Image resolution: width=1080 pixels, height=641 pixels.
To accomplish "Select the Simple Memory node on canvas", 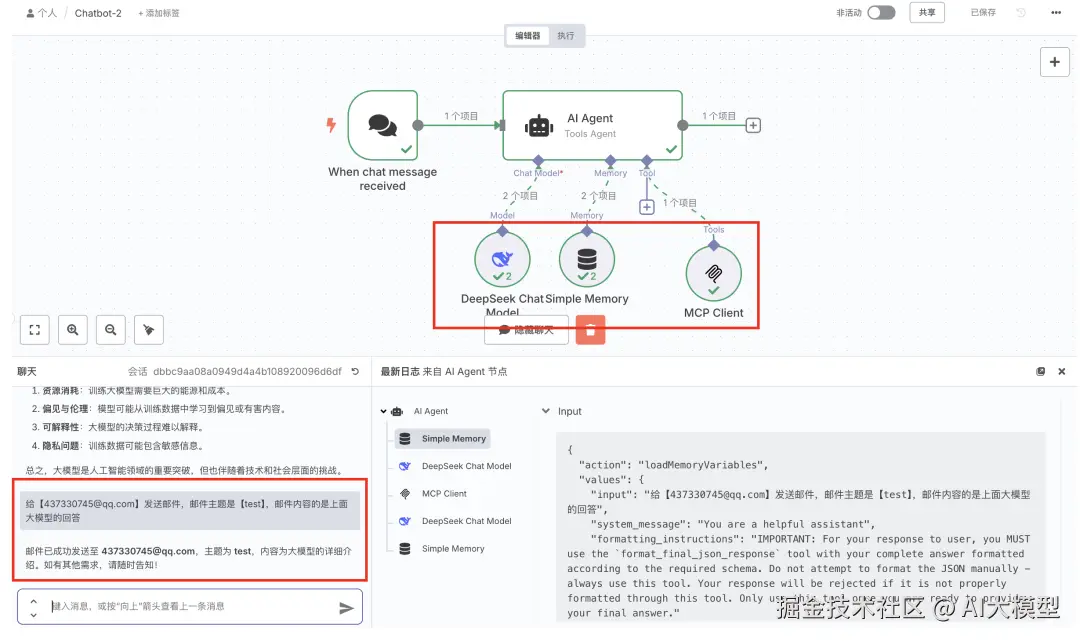I will 587,260.
